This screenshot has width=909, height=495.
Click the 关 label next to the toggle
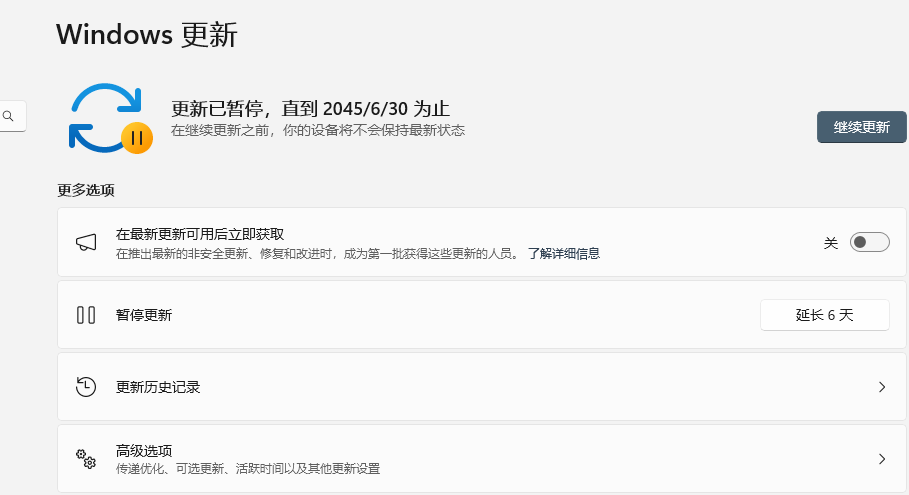tap(830, 243)
